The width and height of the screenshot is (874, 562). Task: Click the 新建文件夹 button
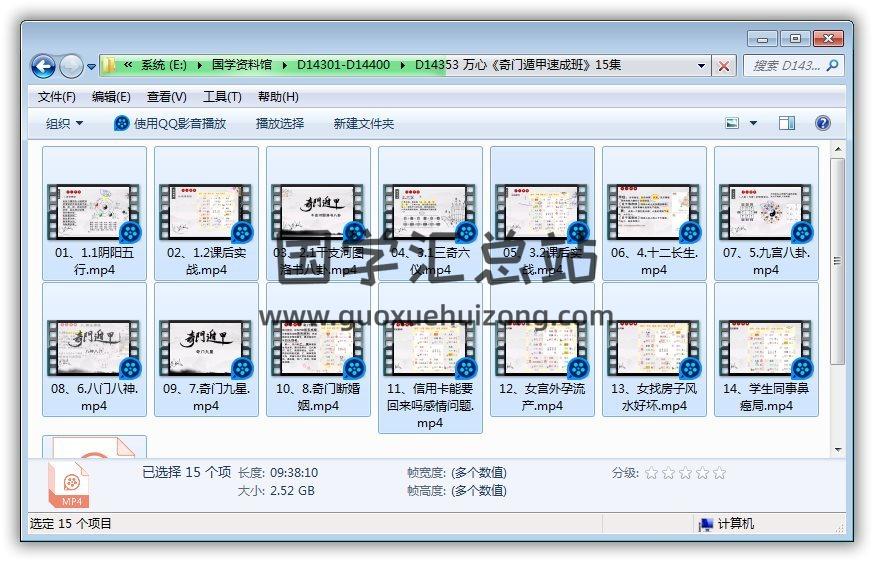364,123
